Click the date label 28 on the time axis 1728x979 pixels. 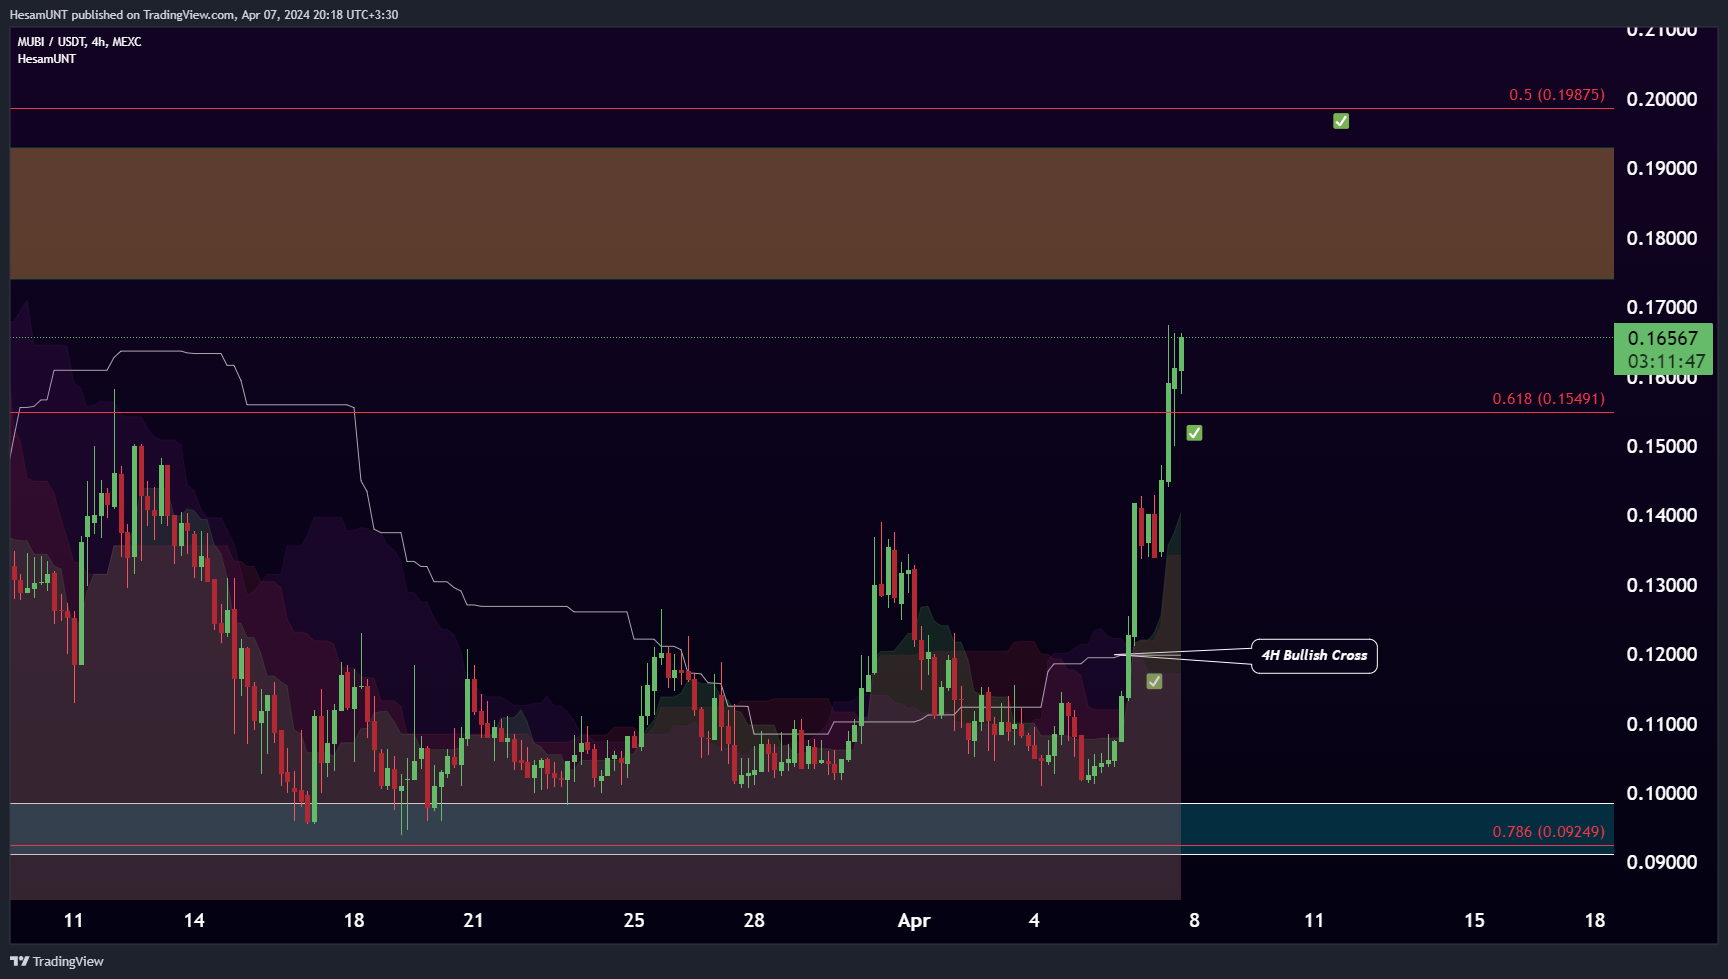pos(754,920)
